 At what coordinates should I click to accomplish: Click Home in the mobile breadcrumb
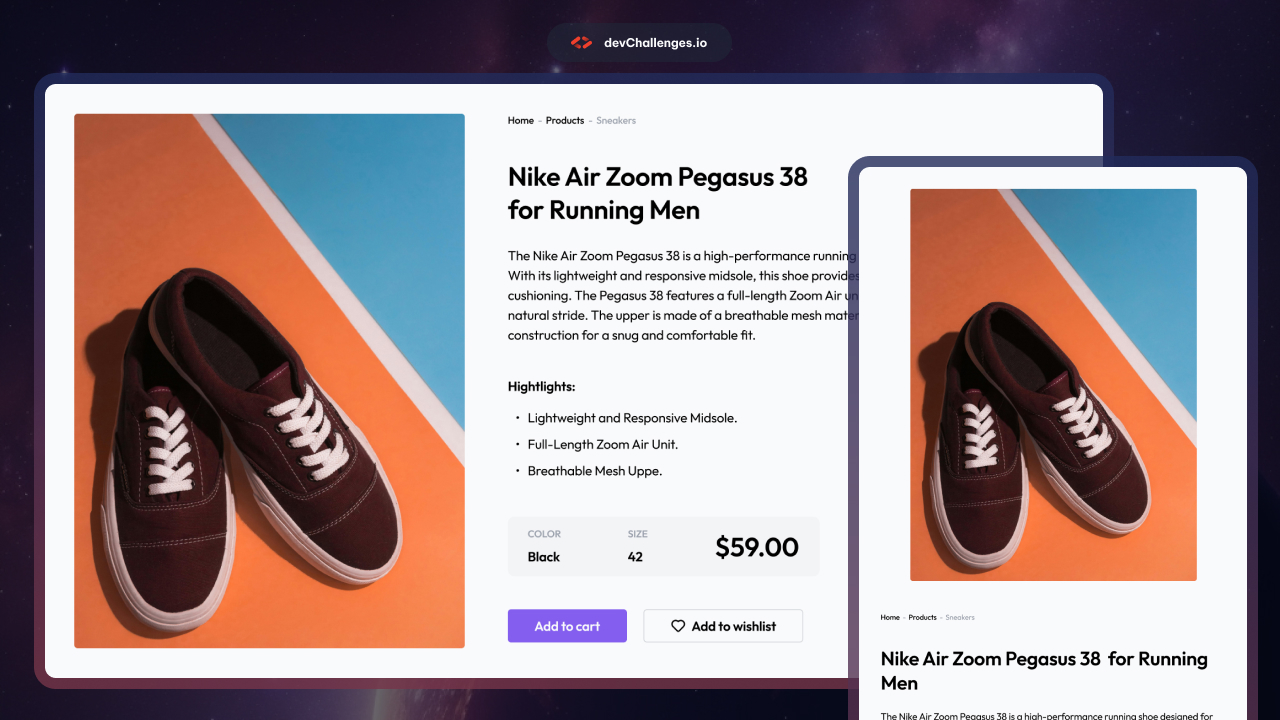889,617
